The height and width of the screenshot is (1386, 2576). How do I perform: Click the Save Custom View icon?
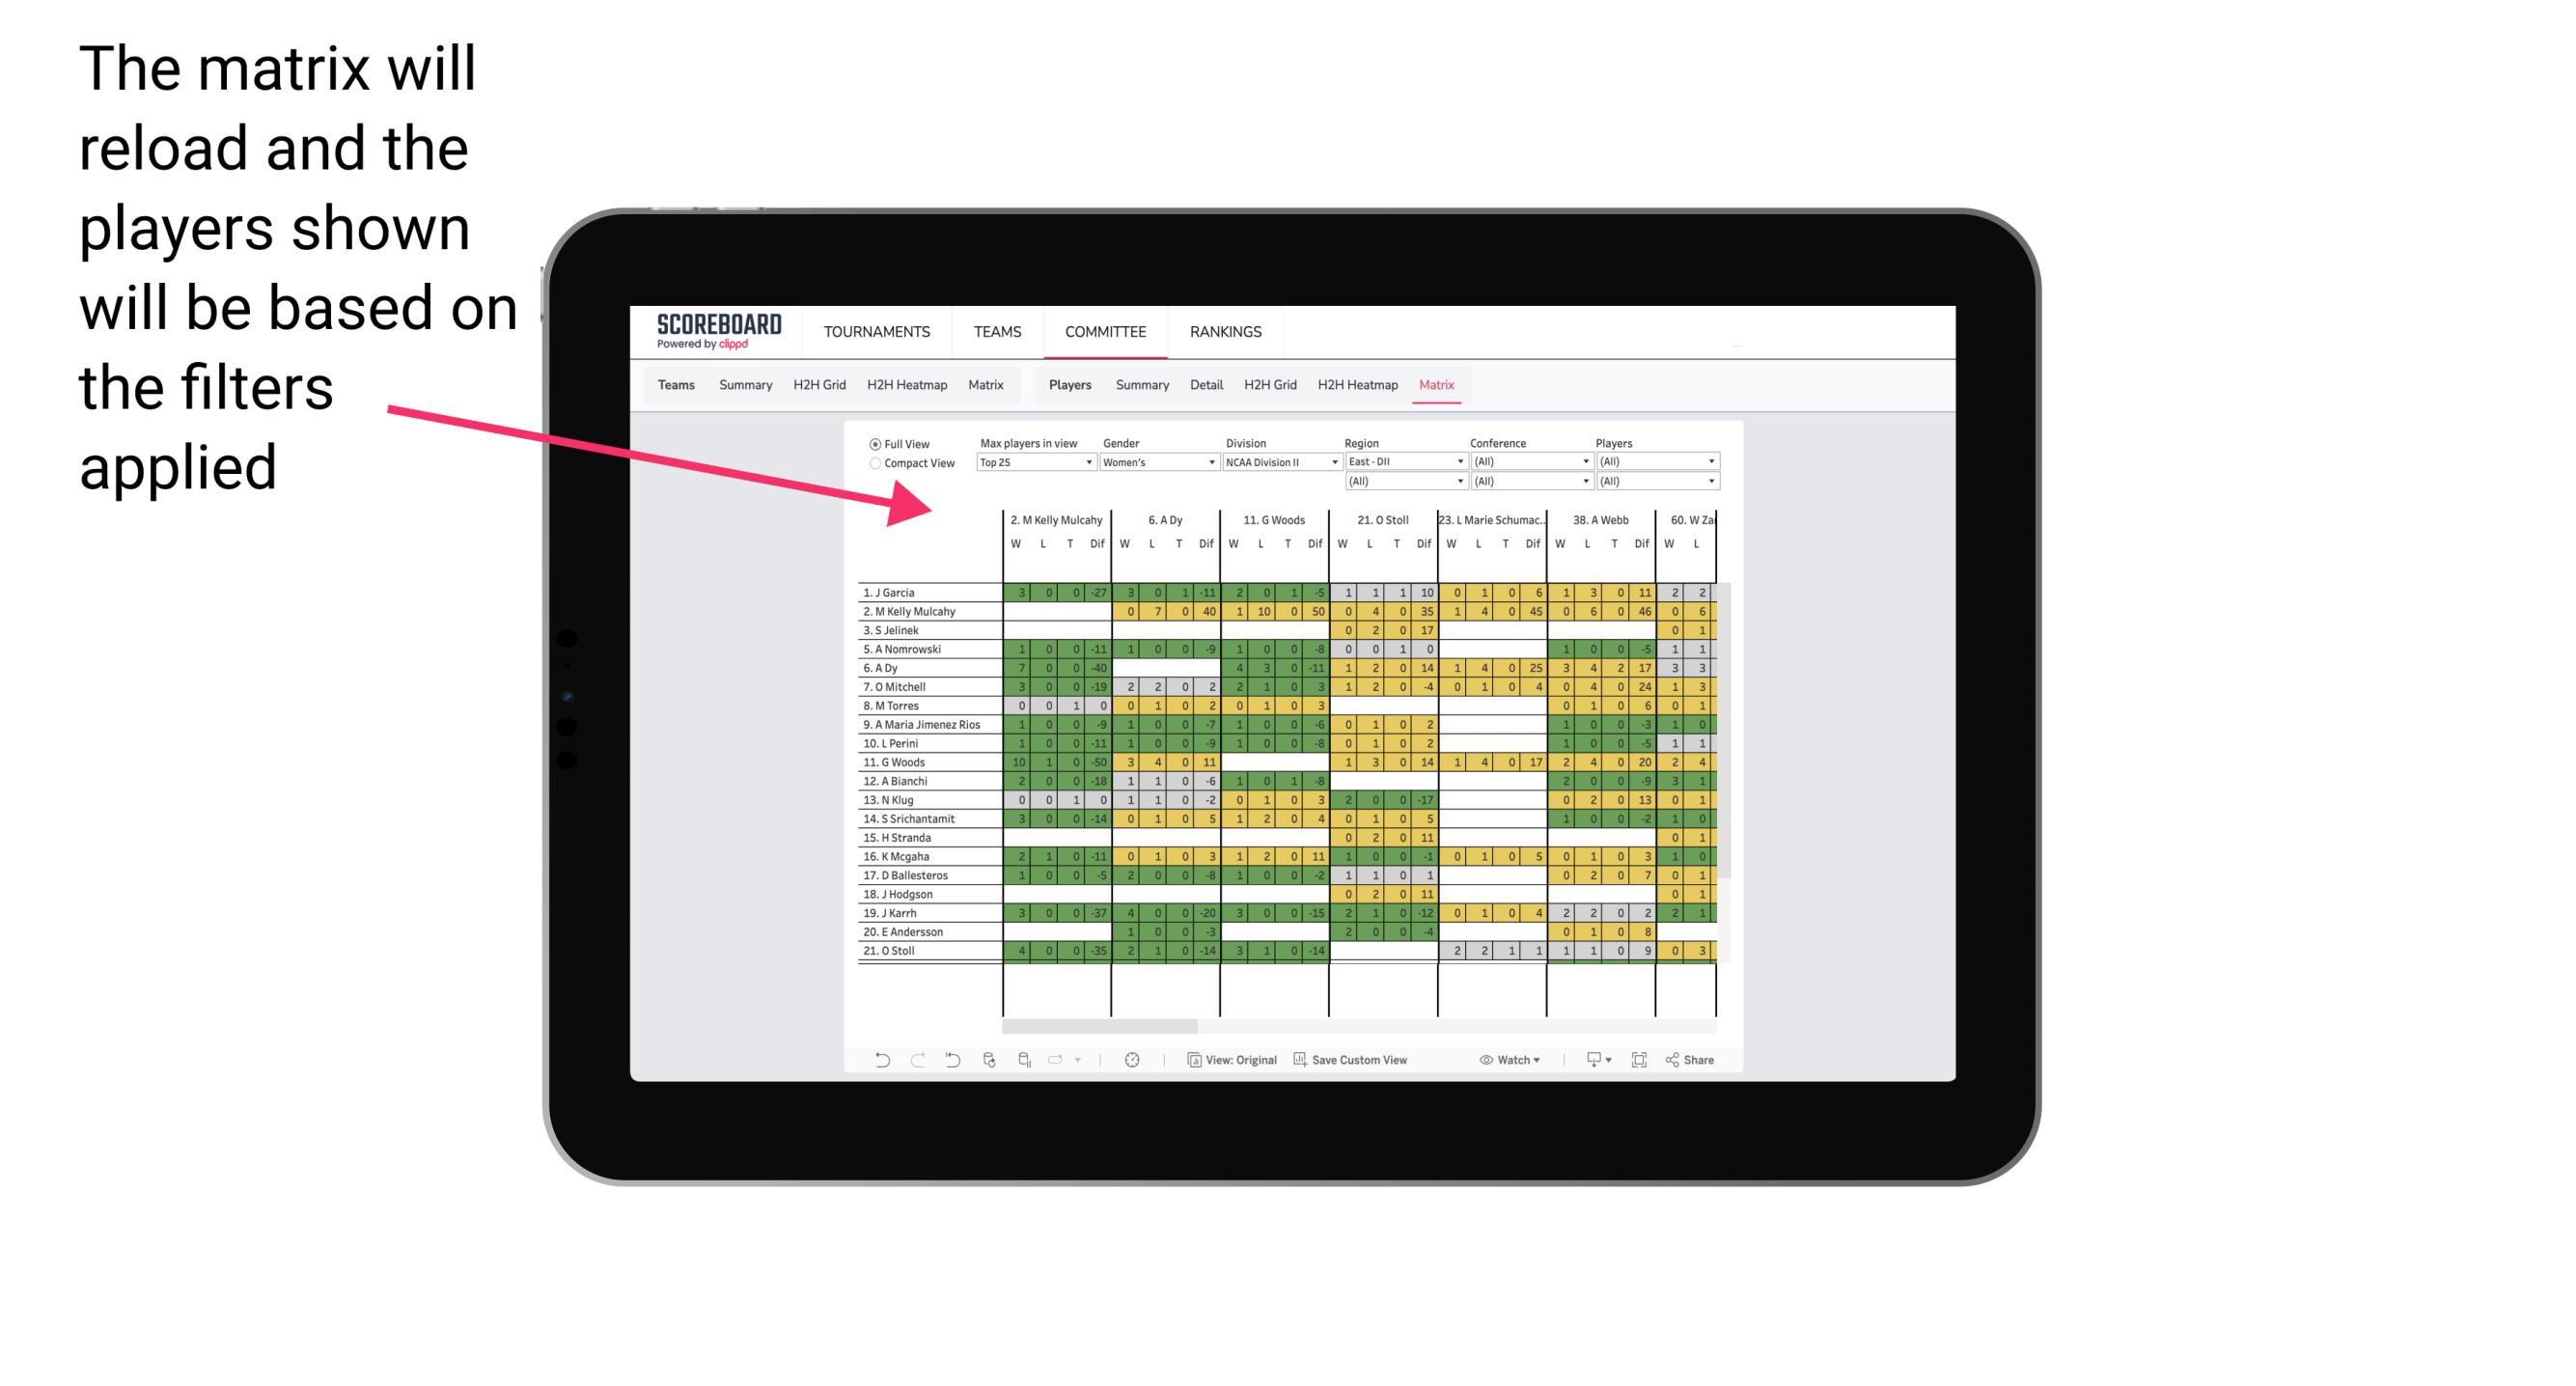coord(1298,1062)
